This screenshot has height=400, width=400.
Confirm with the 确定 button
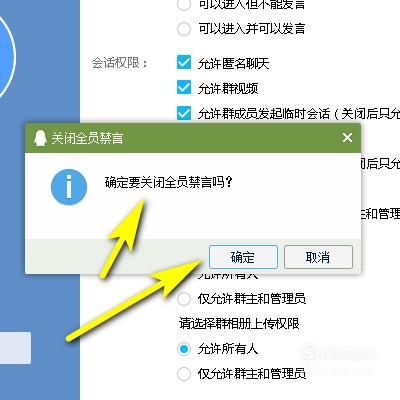point(243,257)
